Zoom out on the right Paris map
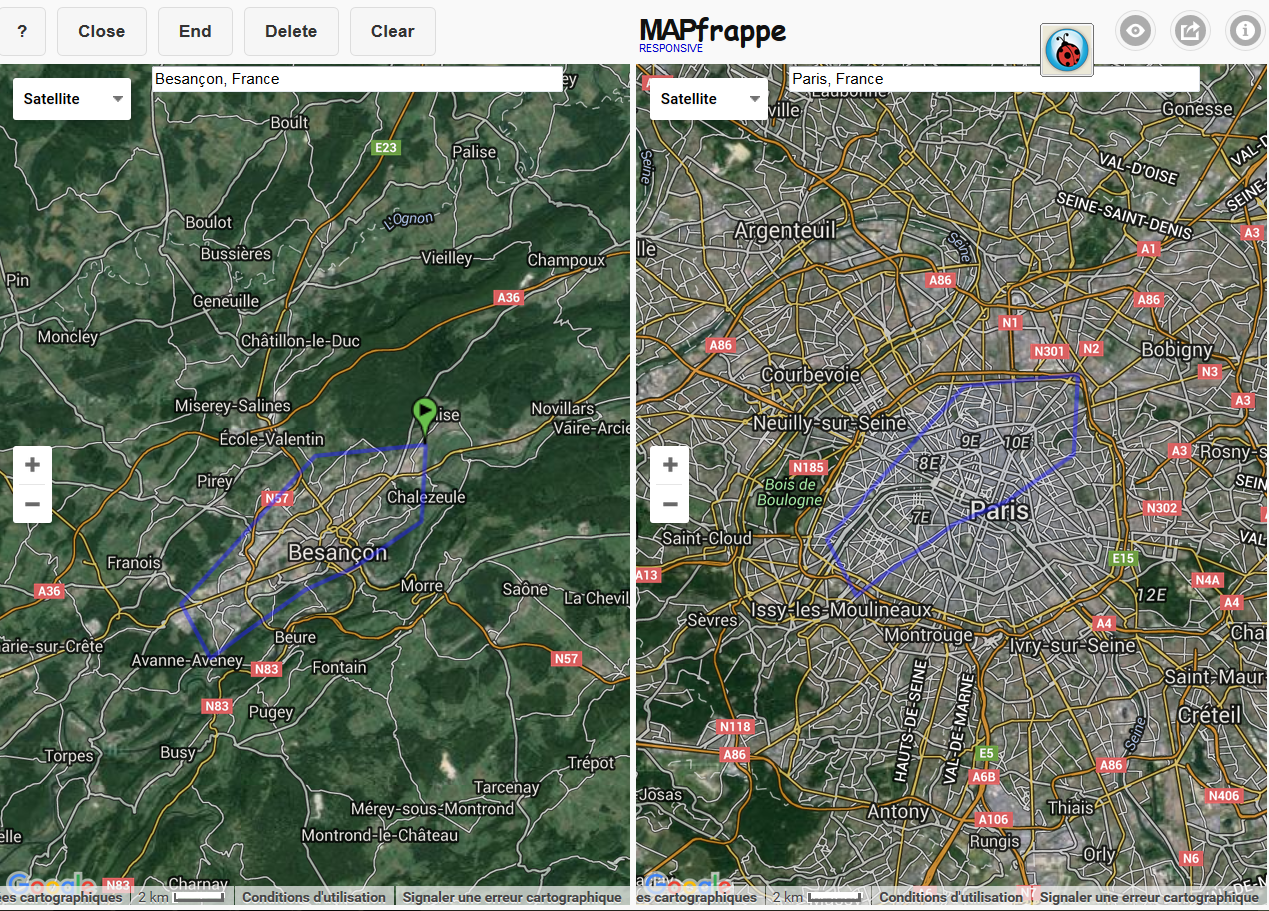1269x911 pixels. coord(669,504)
